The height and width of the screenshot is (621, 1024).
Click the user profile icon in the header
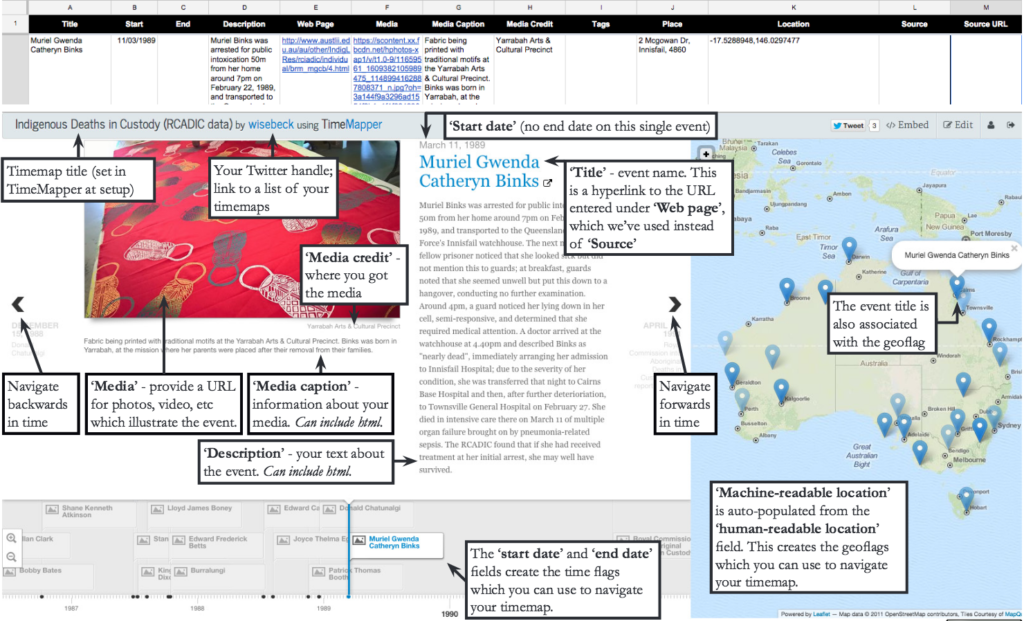click(x=991, y=126)
